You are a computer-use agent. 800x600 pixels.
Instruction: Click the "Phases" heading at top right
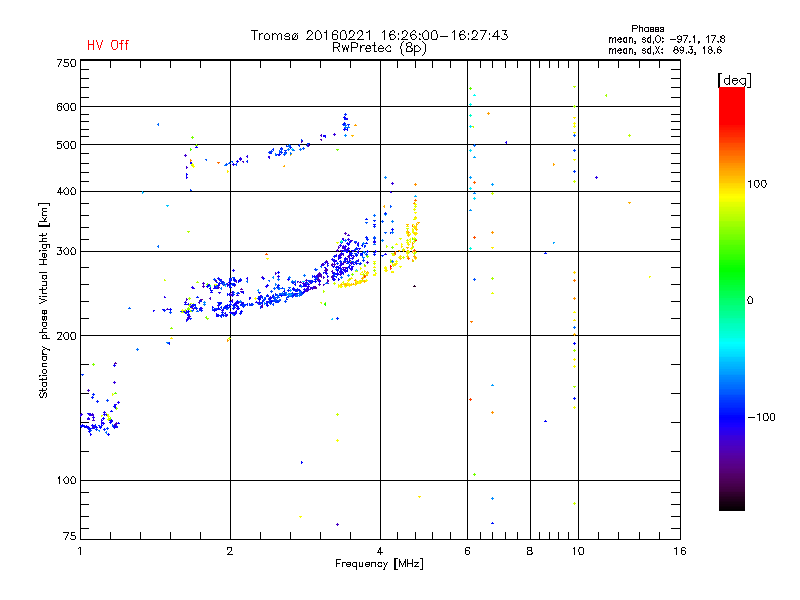click(x=647, y=29)
